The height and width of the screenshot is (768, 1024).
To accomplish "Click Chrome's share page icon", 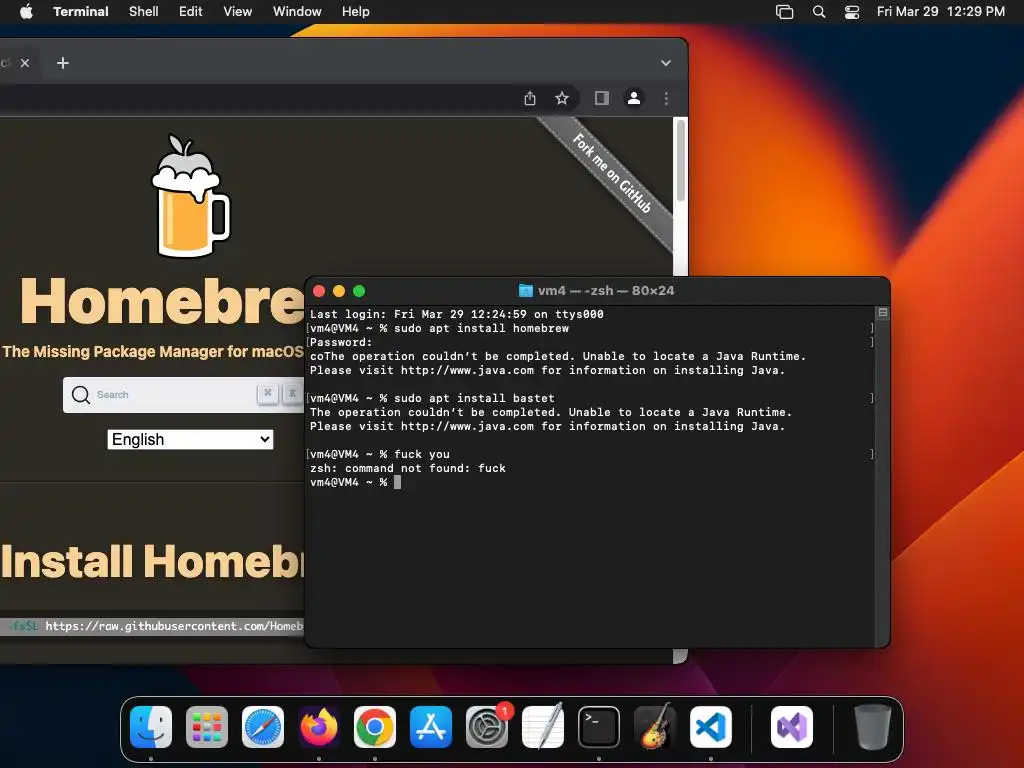I will click(530, 98).
